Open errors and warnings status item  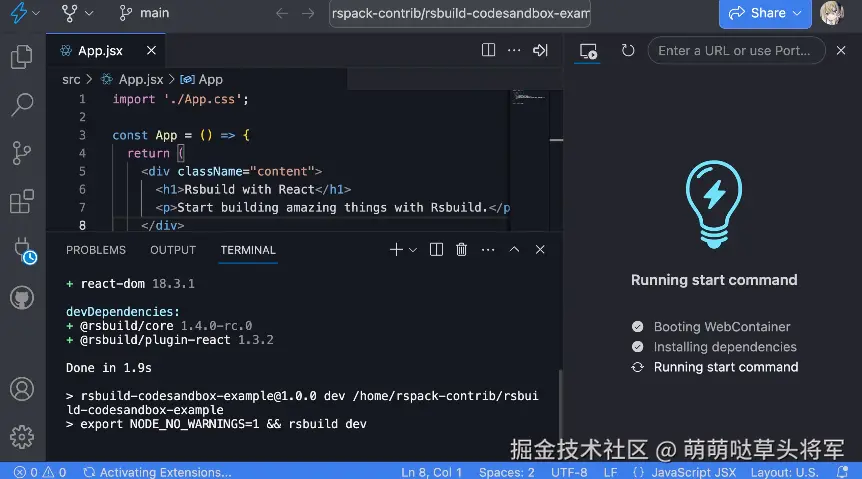click(40, 472)
